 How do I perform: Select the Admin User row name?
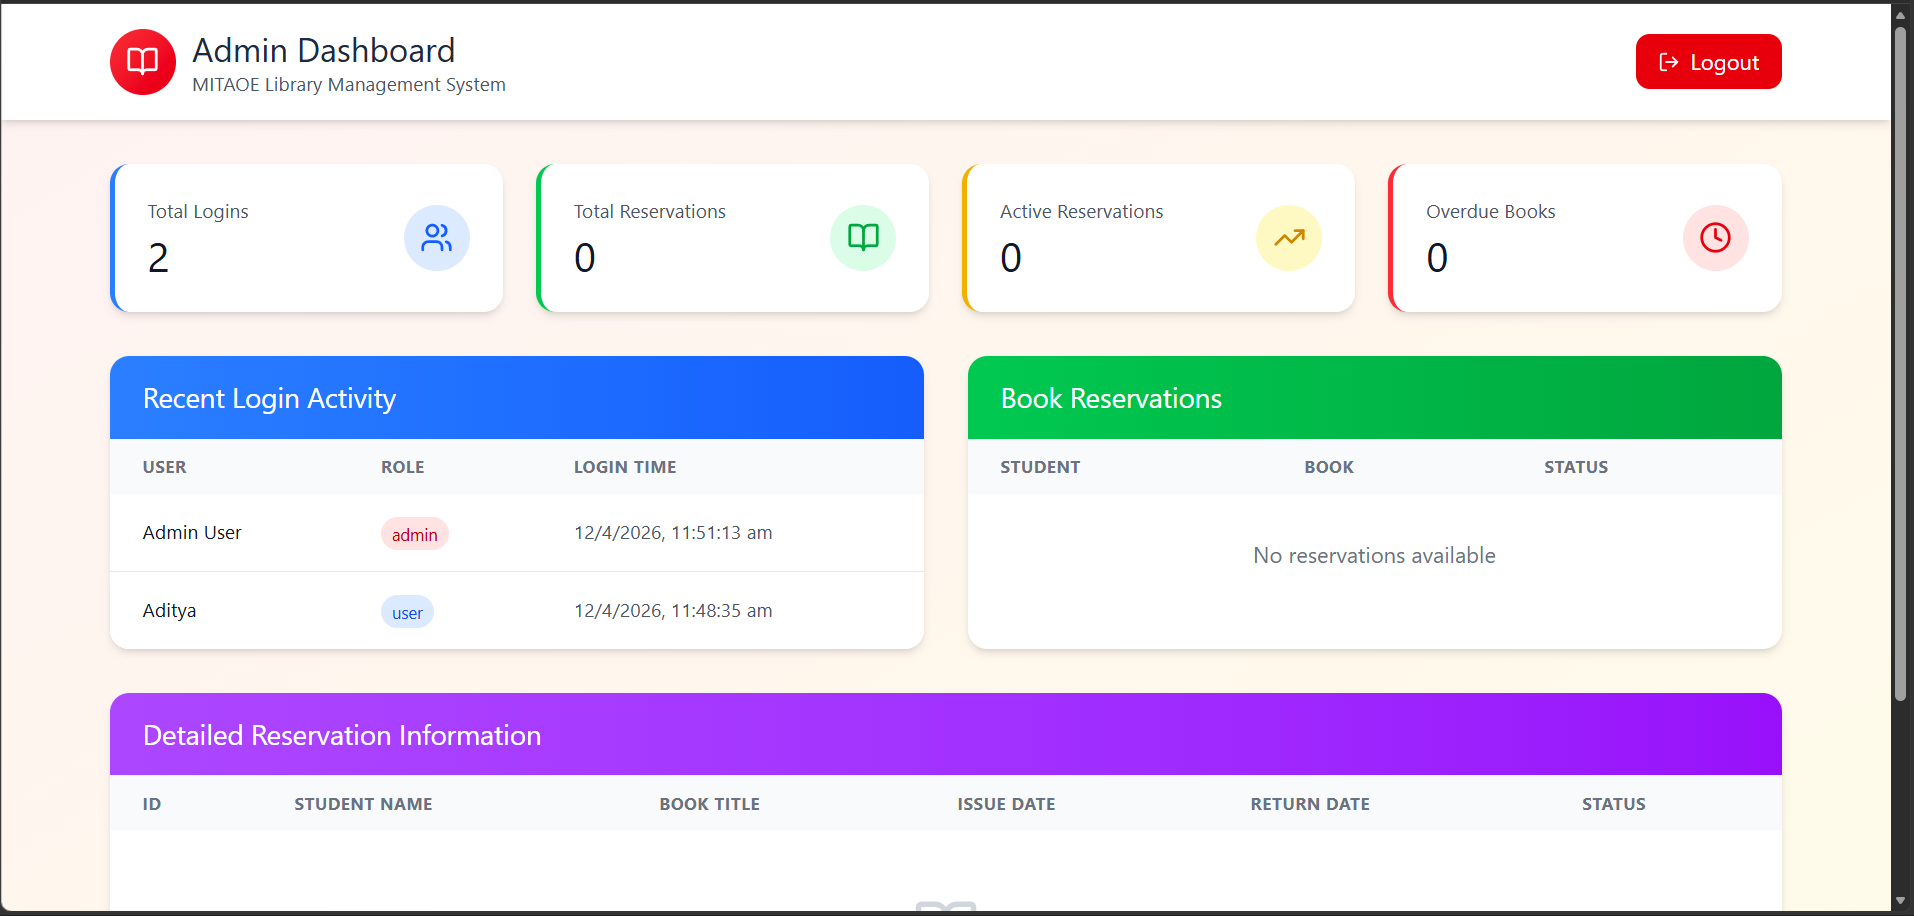click(192, 533)
